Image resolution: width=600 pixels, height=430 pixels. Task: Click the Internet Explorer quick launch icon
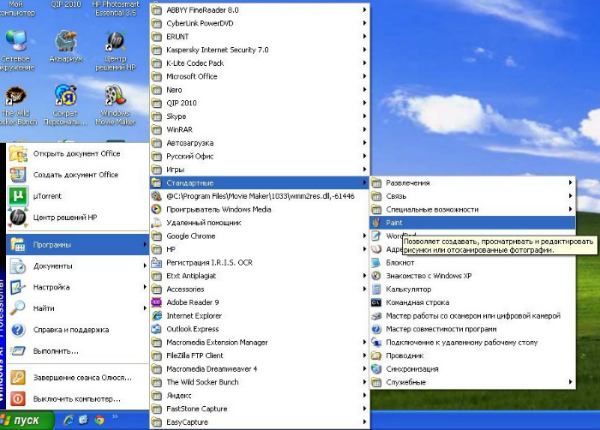coord(68,420)
